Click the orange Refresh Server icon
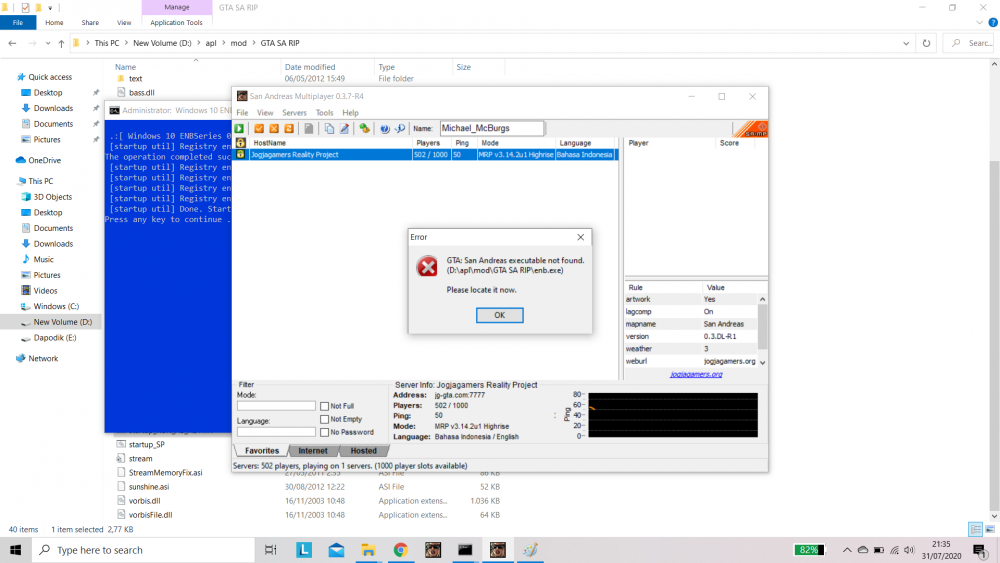Screen dimensions: 1000x563 pyautogui.click(x=289, y=129)
